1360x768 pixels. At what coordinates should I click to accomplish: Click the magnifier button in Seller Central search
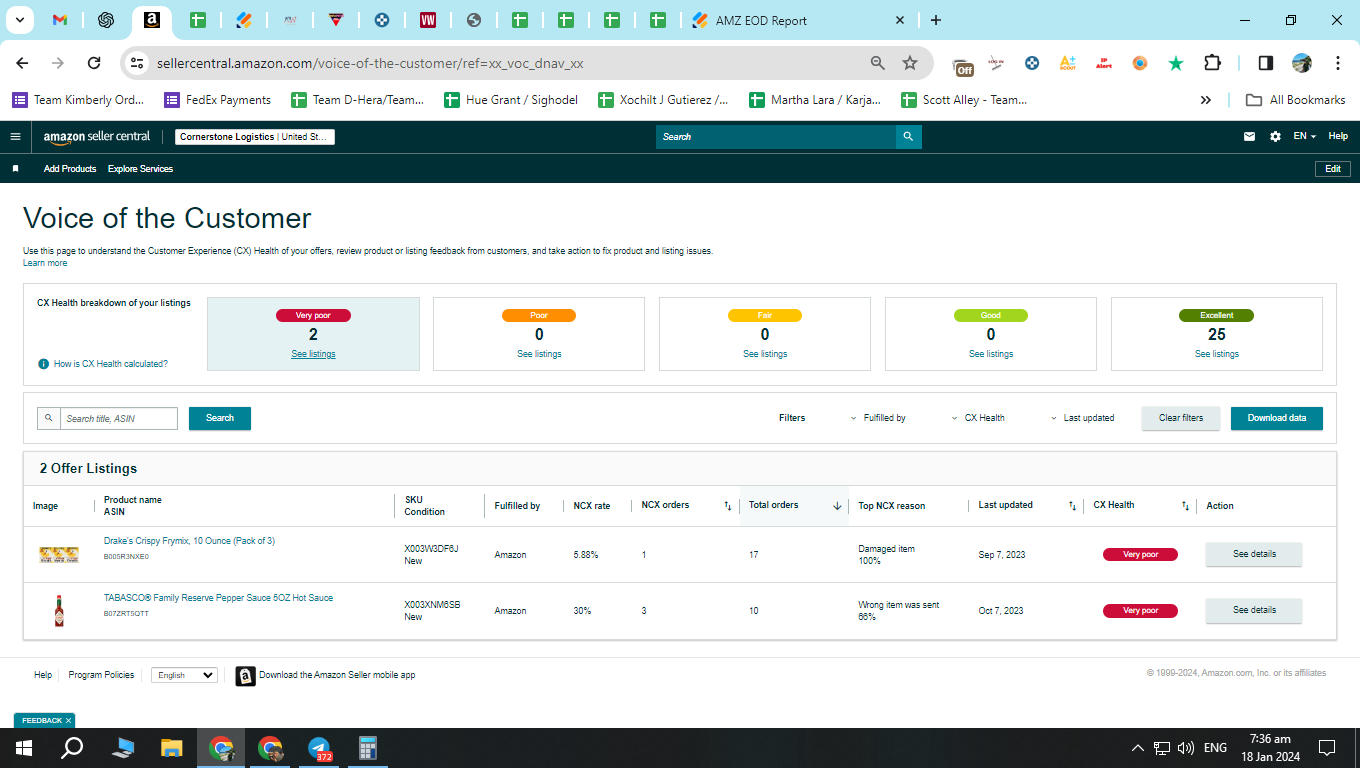[908, 137]
